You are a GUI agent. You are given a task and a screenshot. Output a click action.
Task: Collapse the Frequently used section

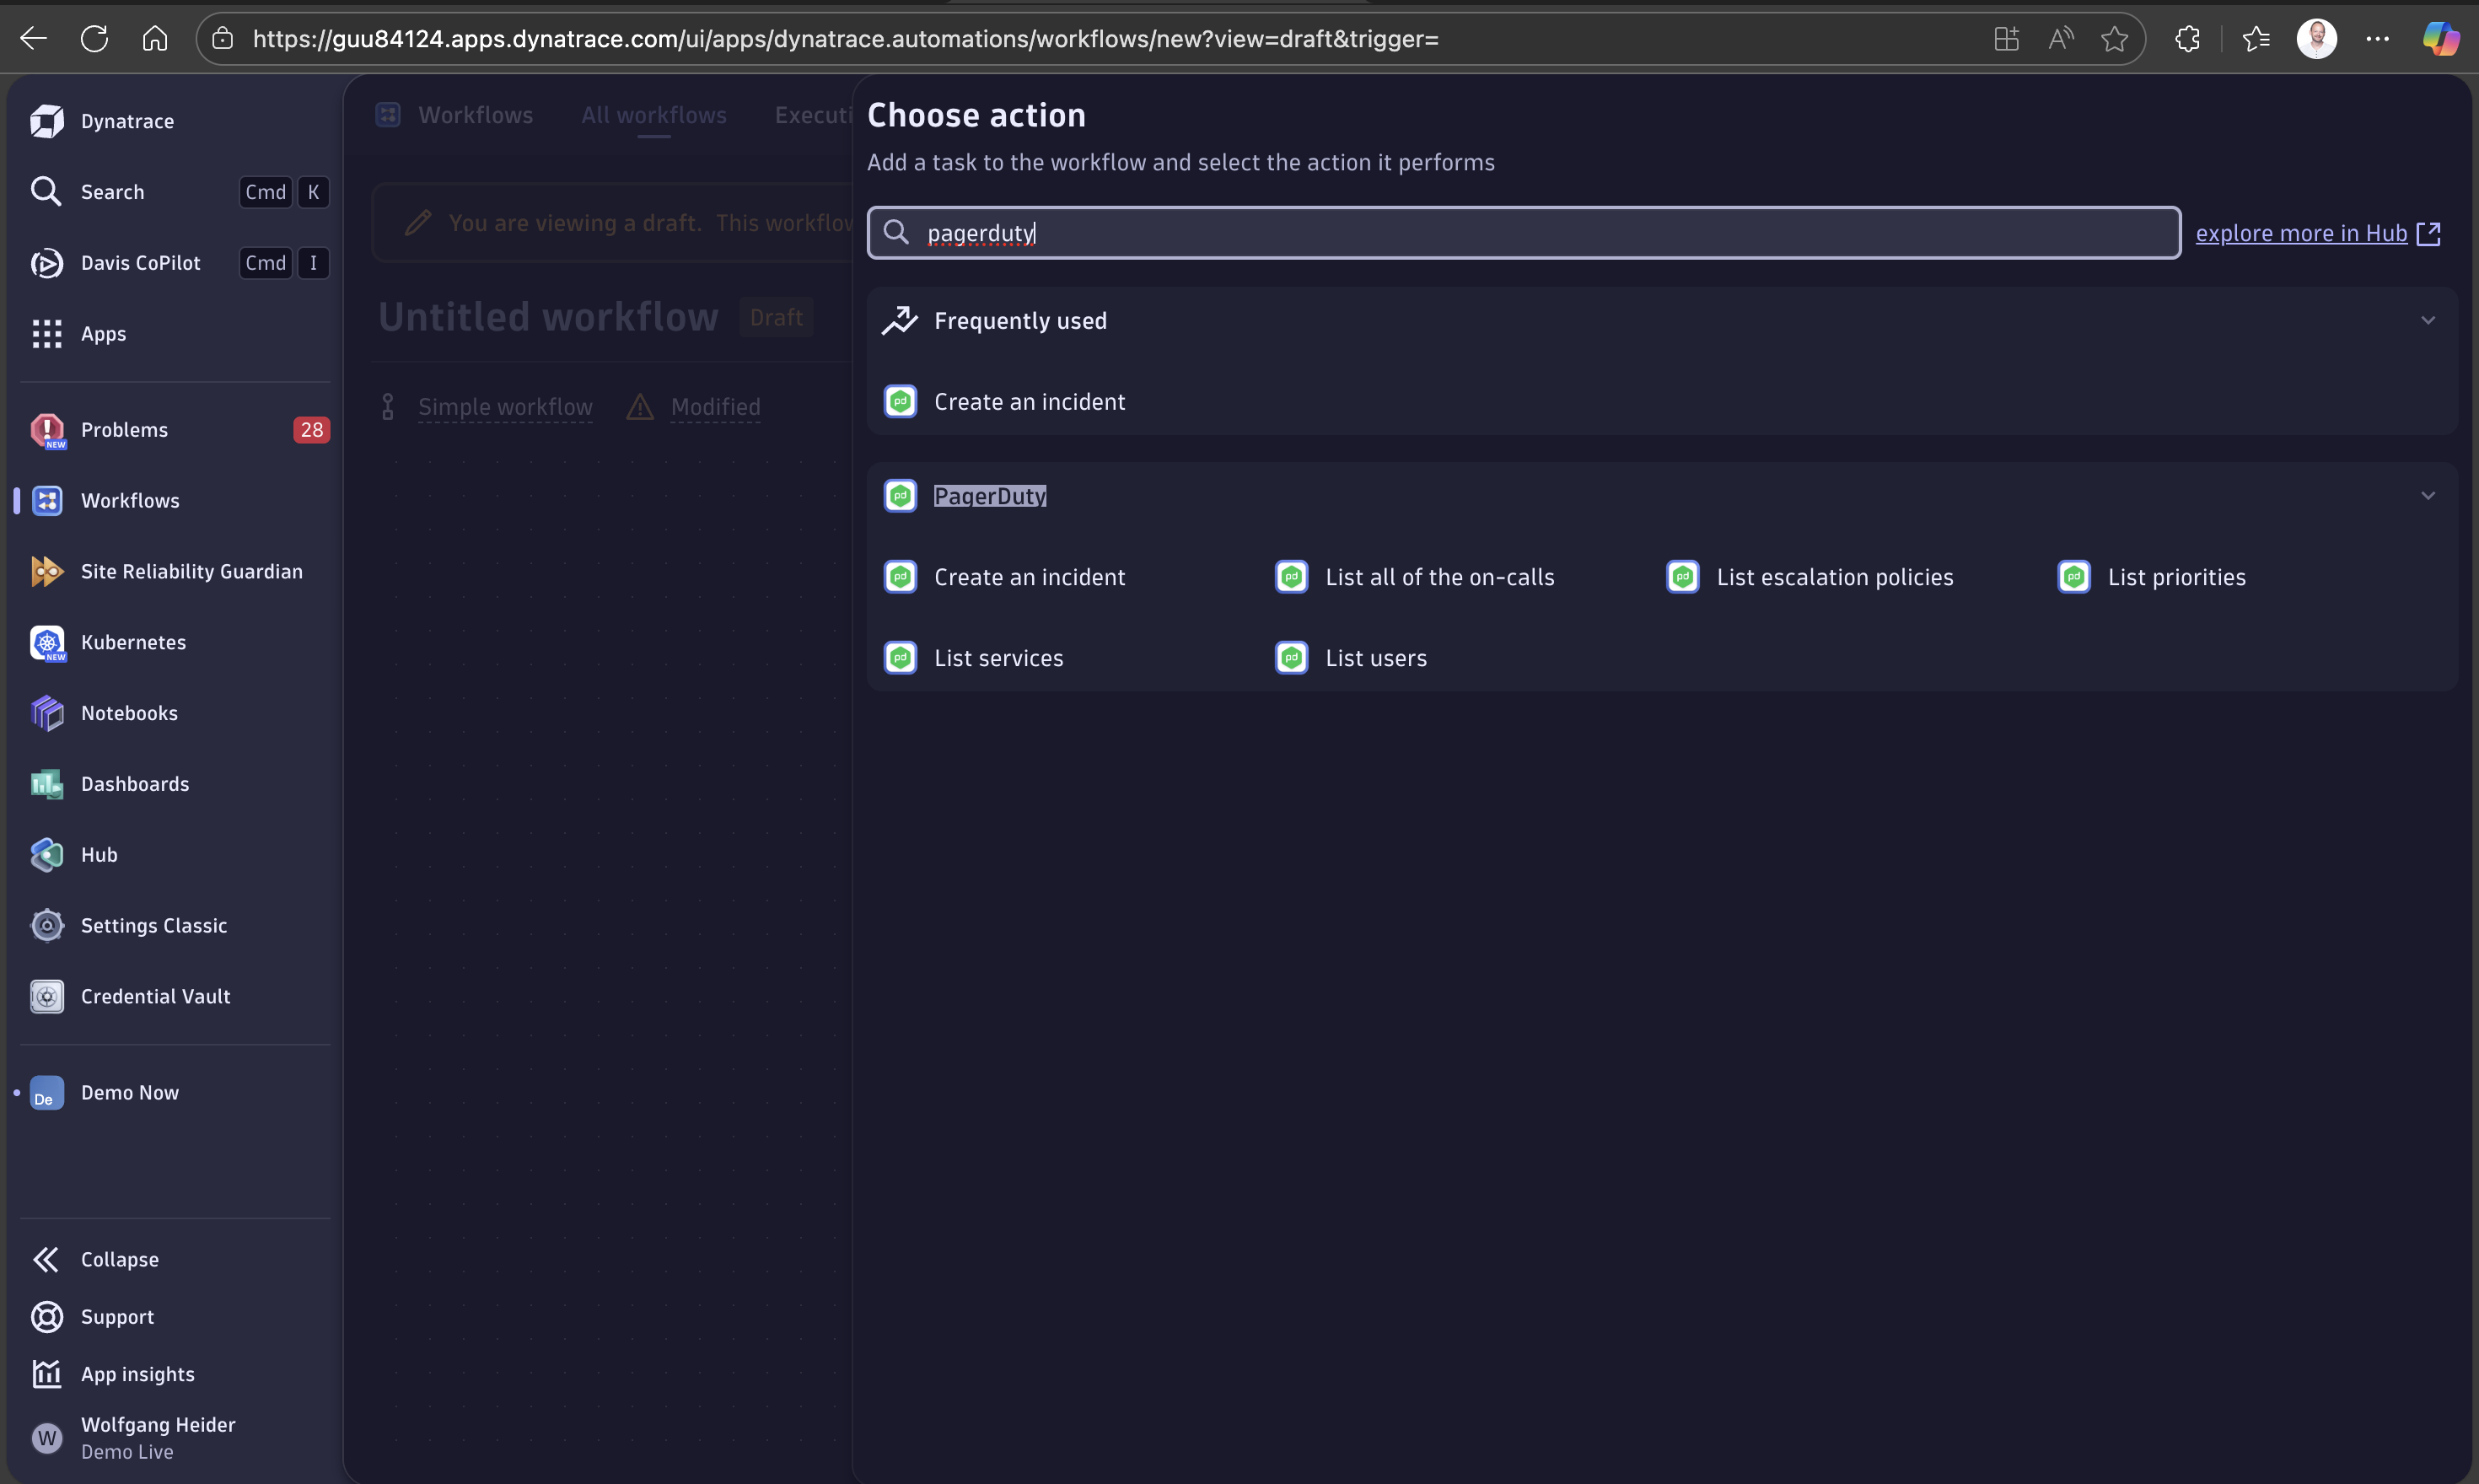[x=2429, y=319]
